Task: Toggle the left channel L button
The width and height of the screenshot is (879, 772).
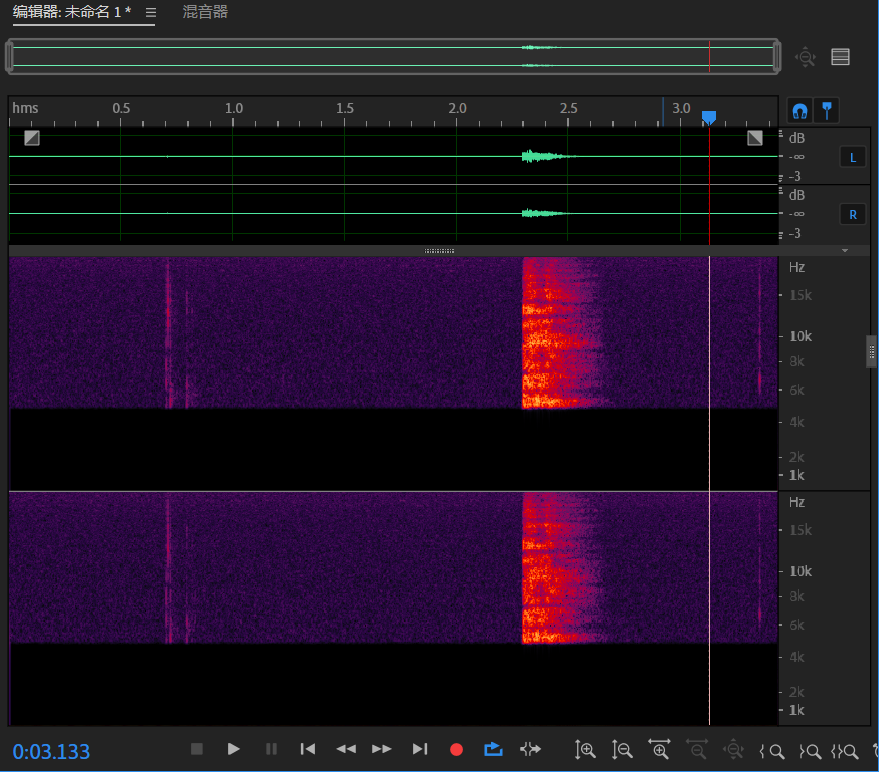Action: tap(853, 158)
